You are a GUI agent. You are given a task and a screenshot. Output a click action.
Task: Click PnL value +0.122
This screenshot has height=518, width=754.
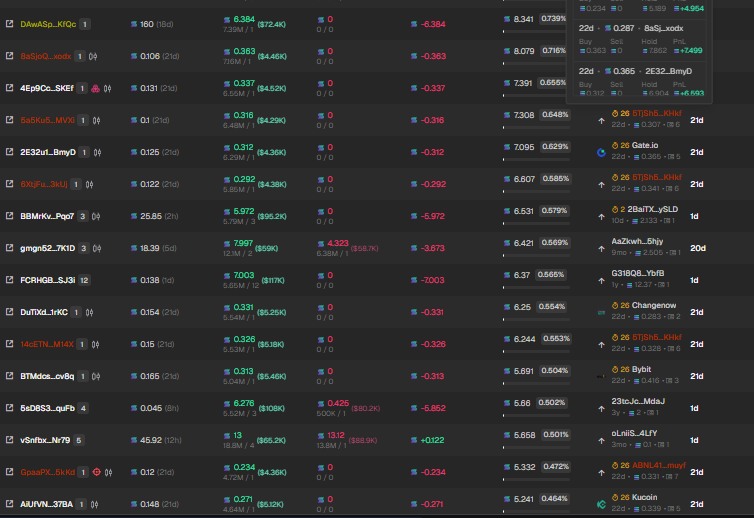coord(432,440)
